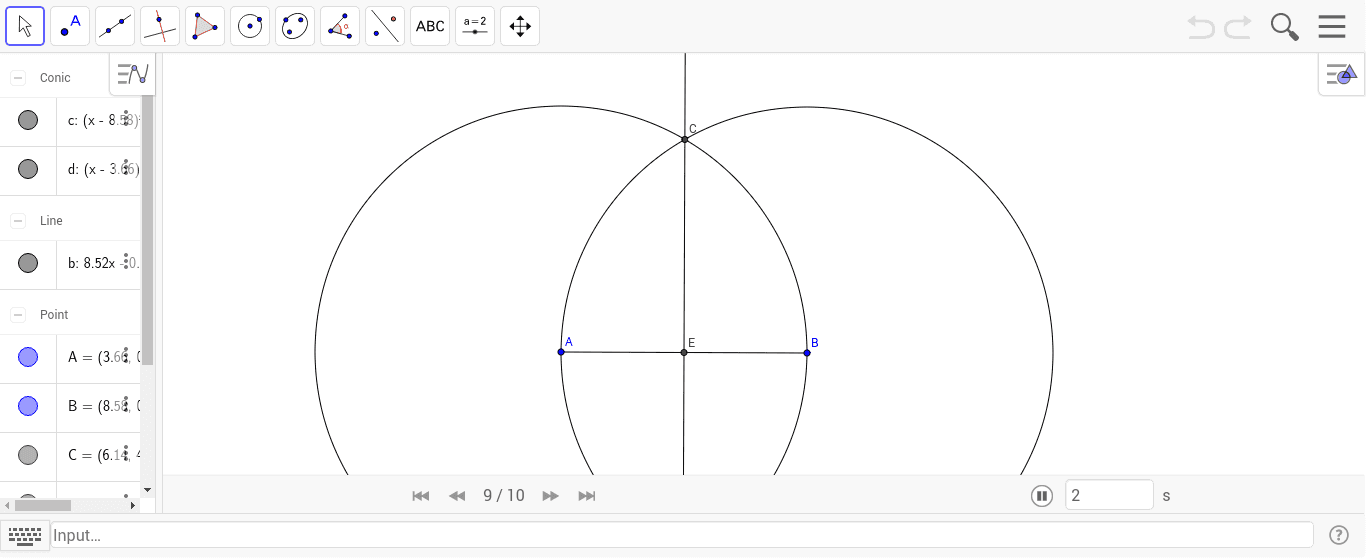Select the Move Graphics View tool

520,26
